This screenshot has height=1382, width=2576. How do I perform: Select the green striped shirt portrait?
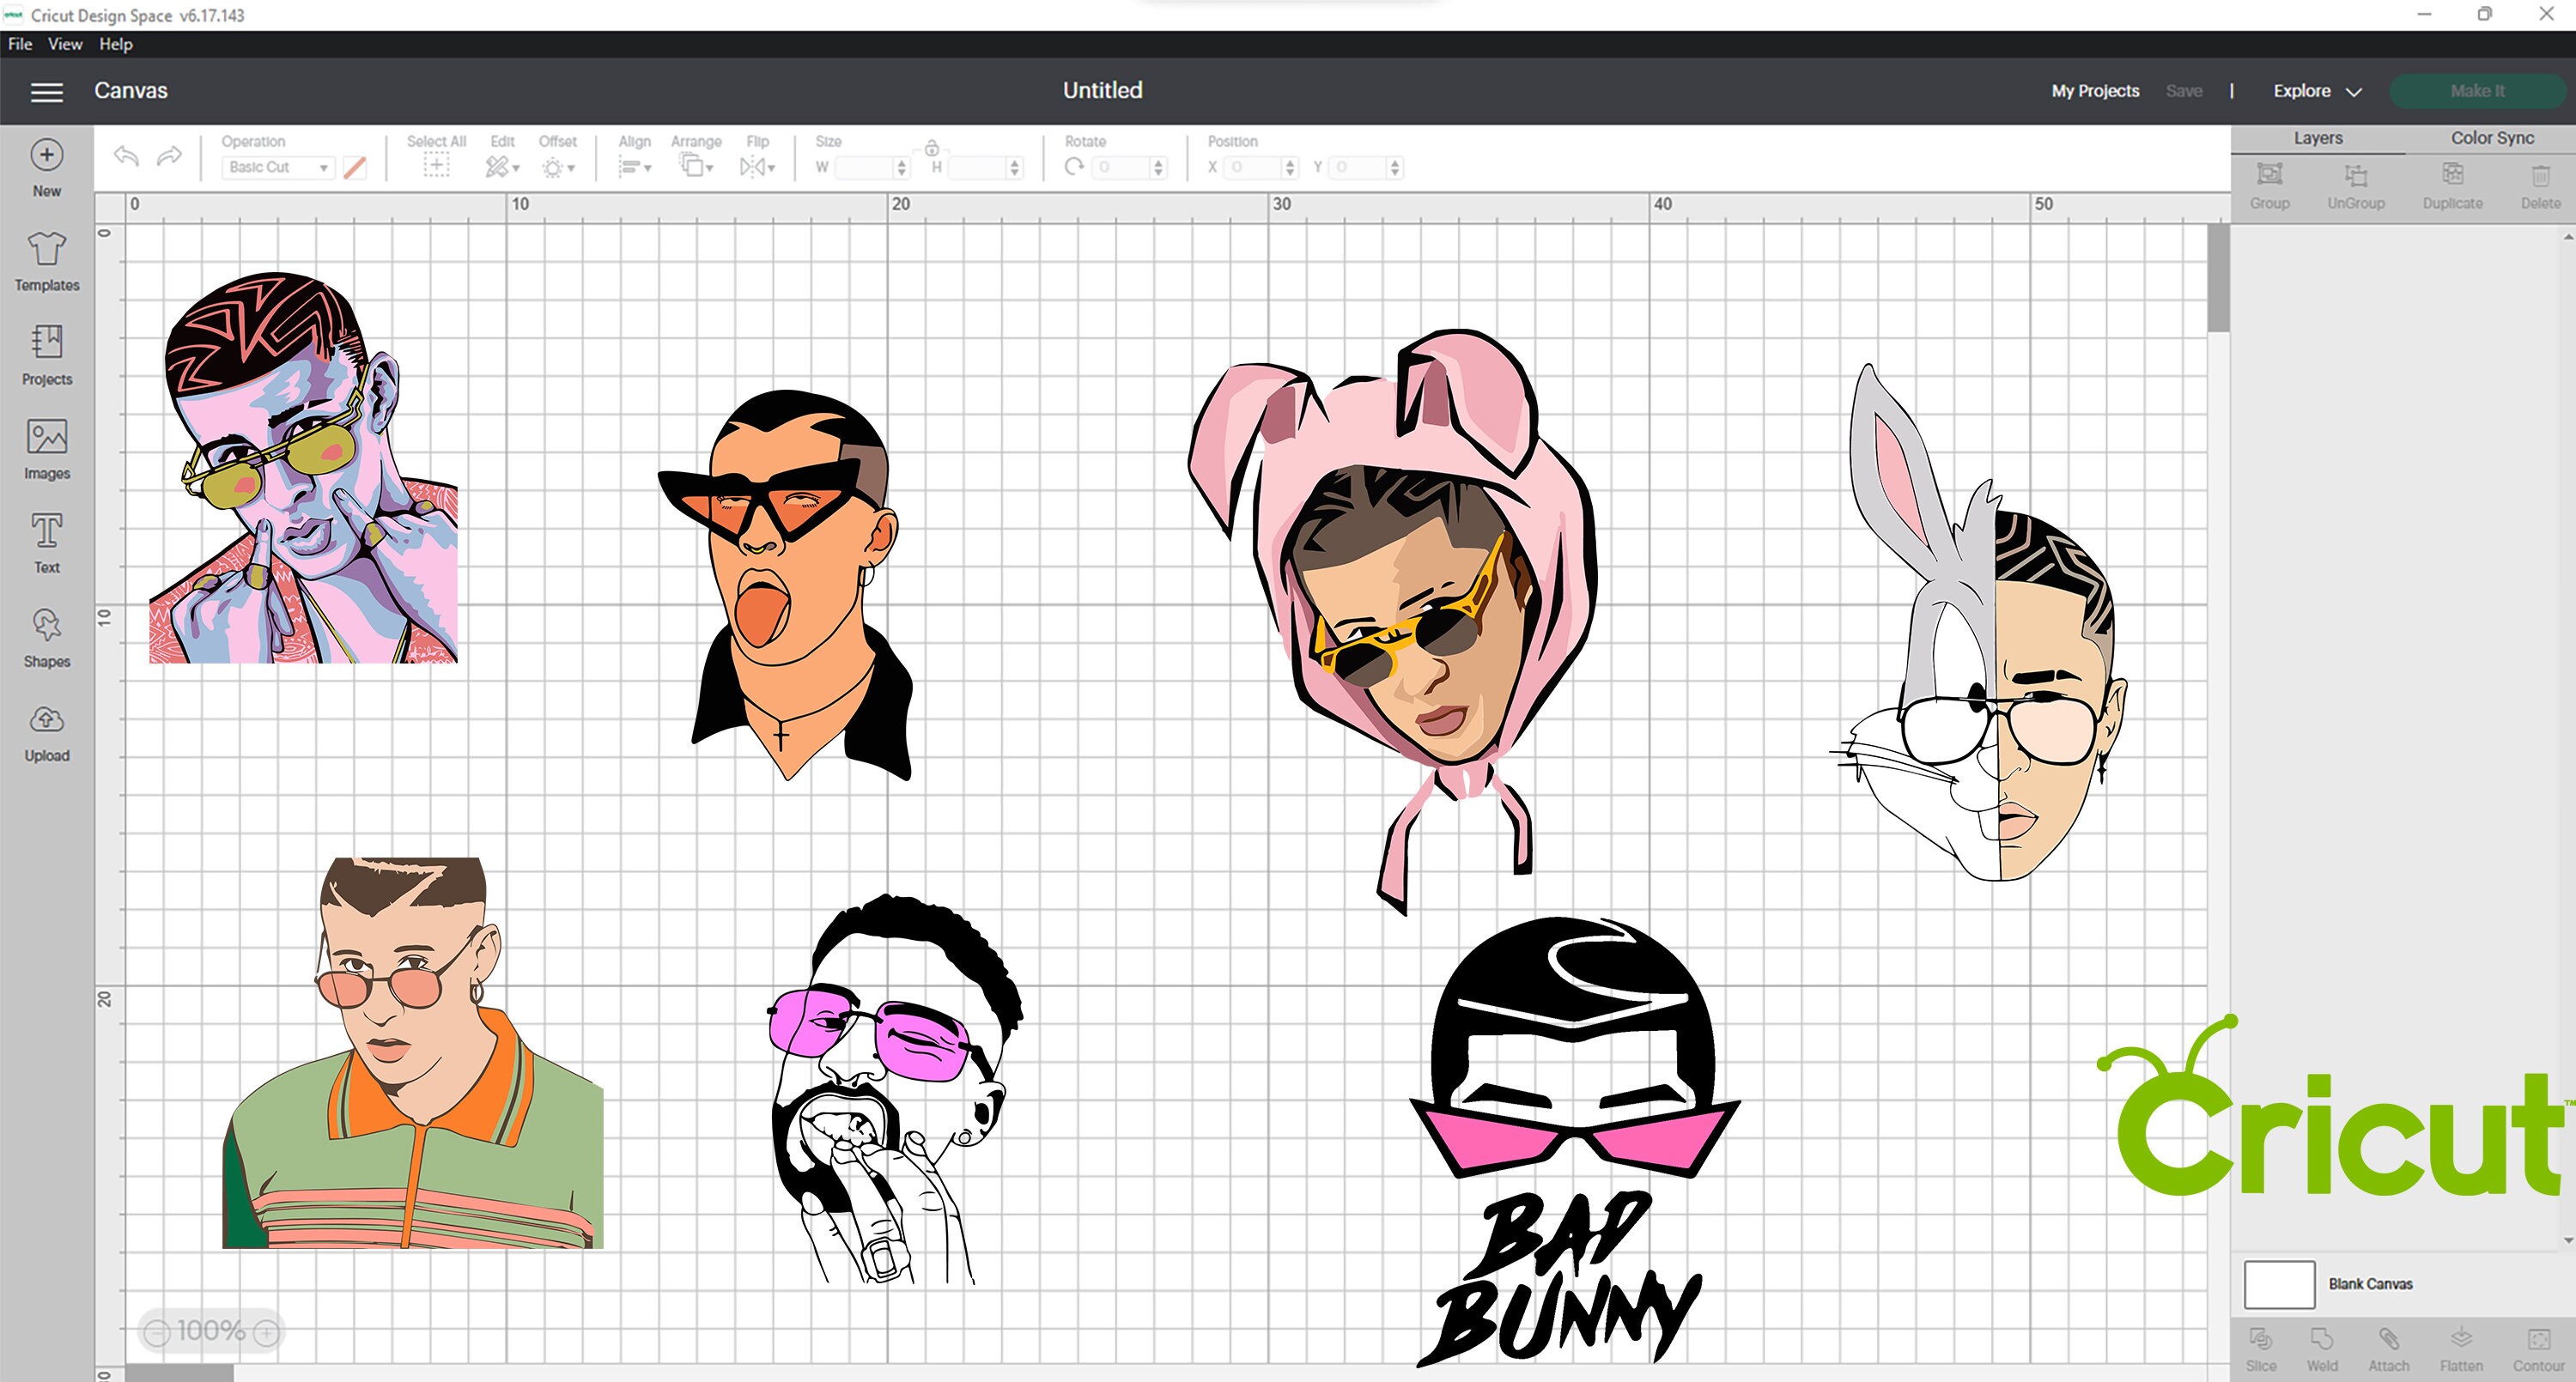click(413, 1052)
